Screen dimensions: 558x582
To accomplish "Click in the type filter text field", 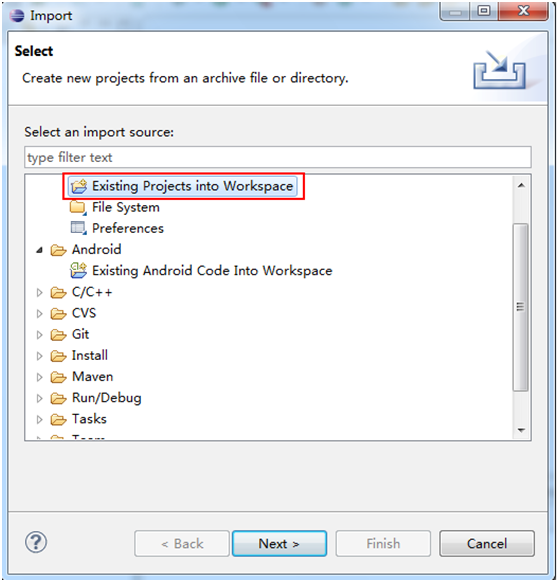I will (x=278, y=157).
